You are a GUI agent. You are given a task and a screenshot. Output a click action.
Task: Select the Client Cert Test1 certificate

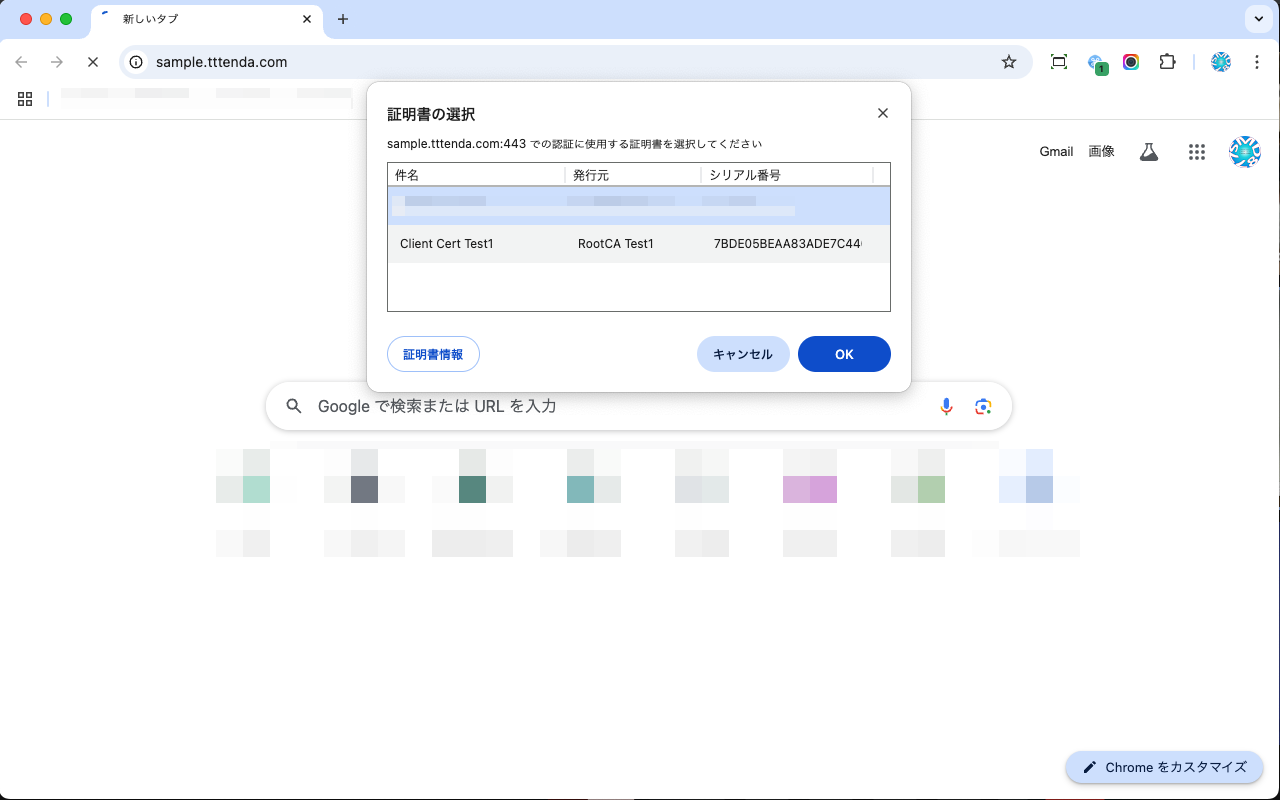point(446,243)
